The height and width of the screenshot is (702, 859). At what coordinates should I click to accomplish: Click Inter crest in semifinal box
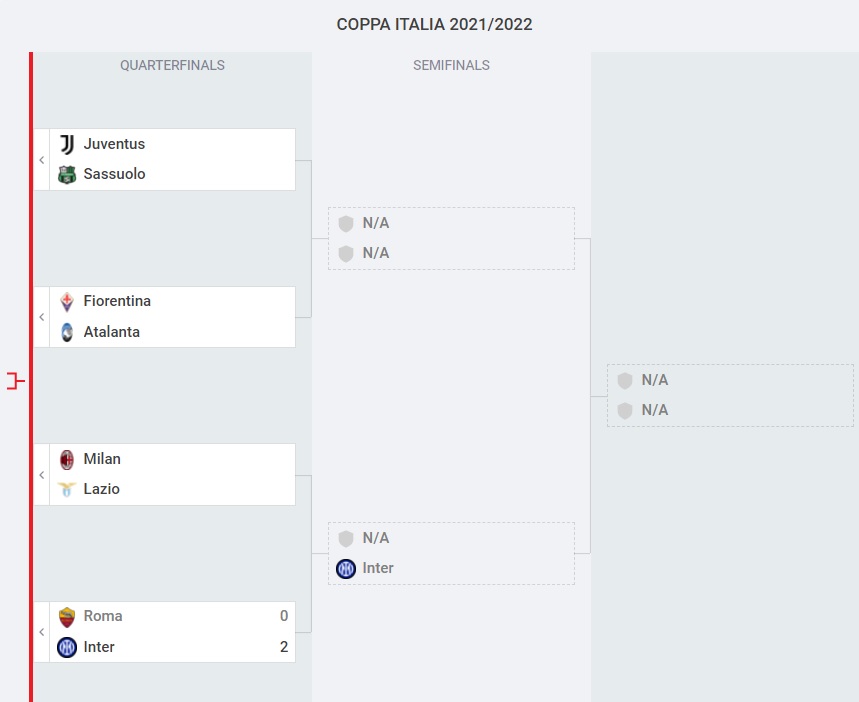point(346,568)
